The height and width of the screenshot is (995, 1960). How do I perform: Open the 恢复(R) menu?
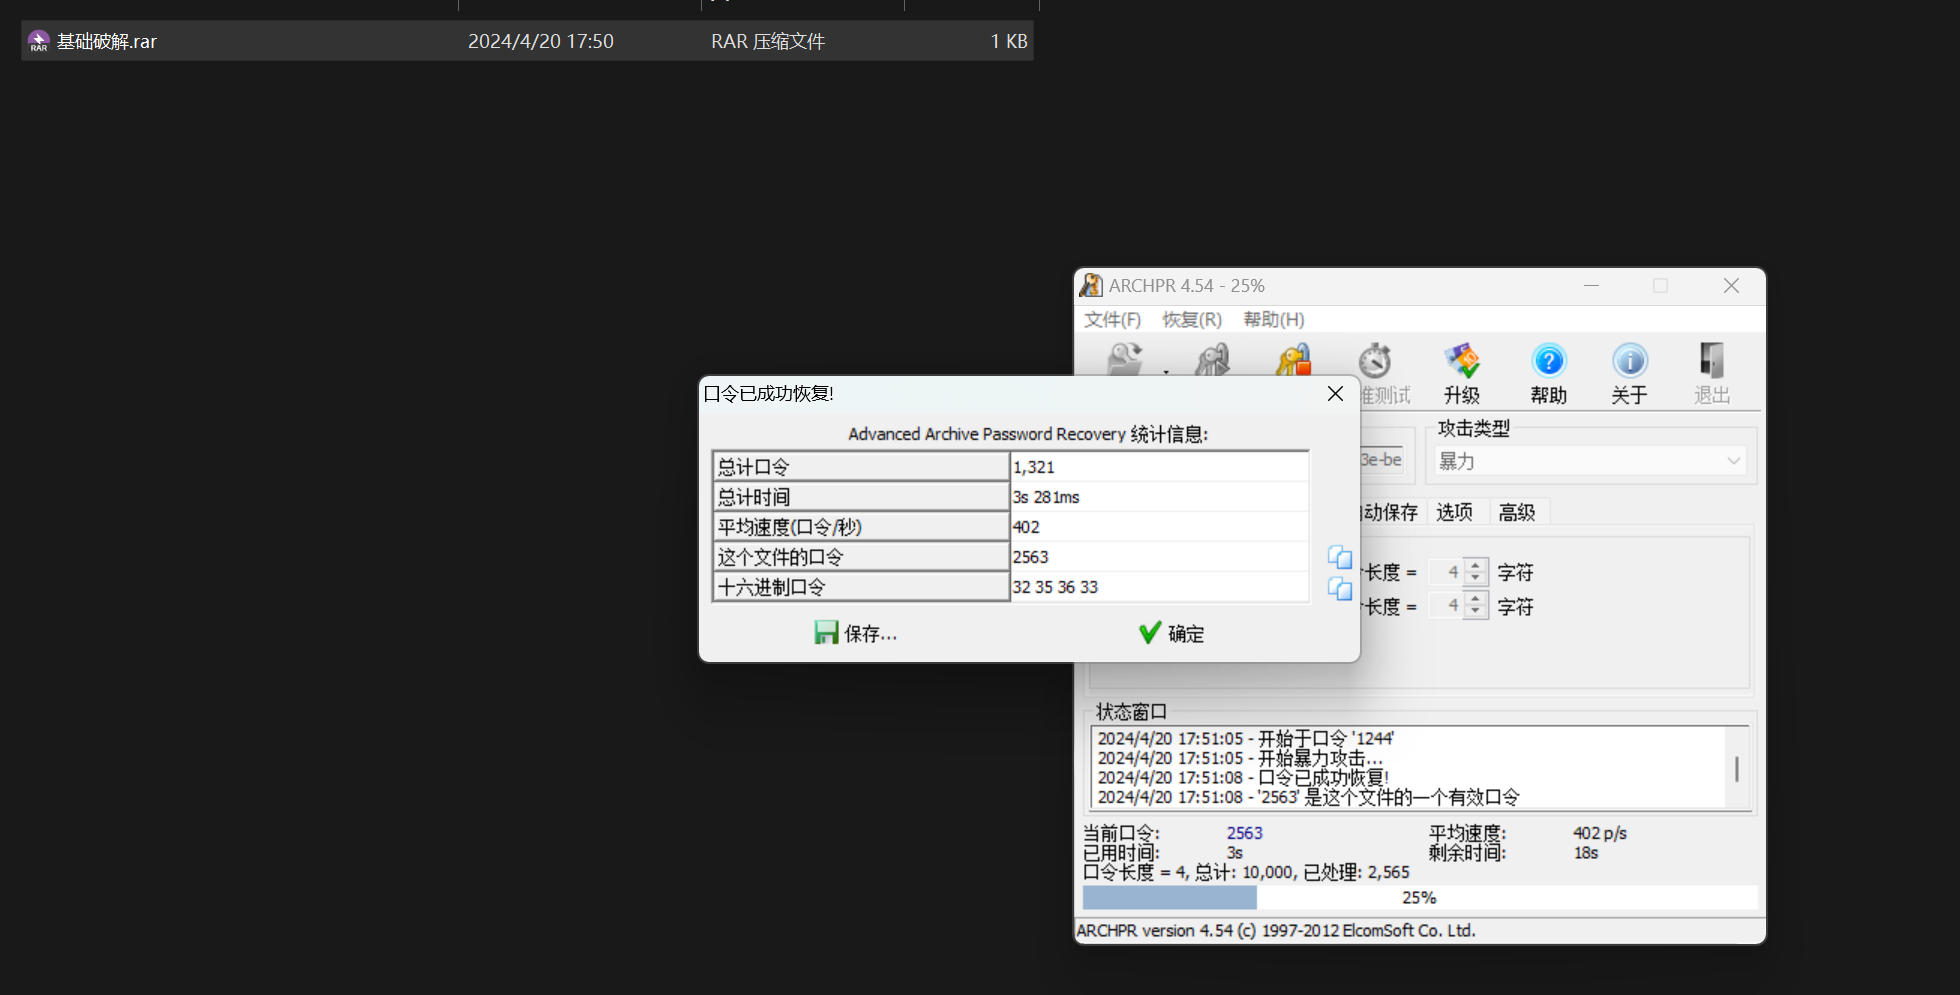[x=1192, y=319]
